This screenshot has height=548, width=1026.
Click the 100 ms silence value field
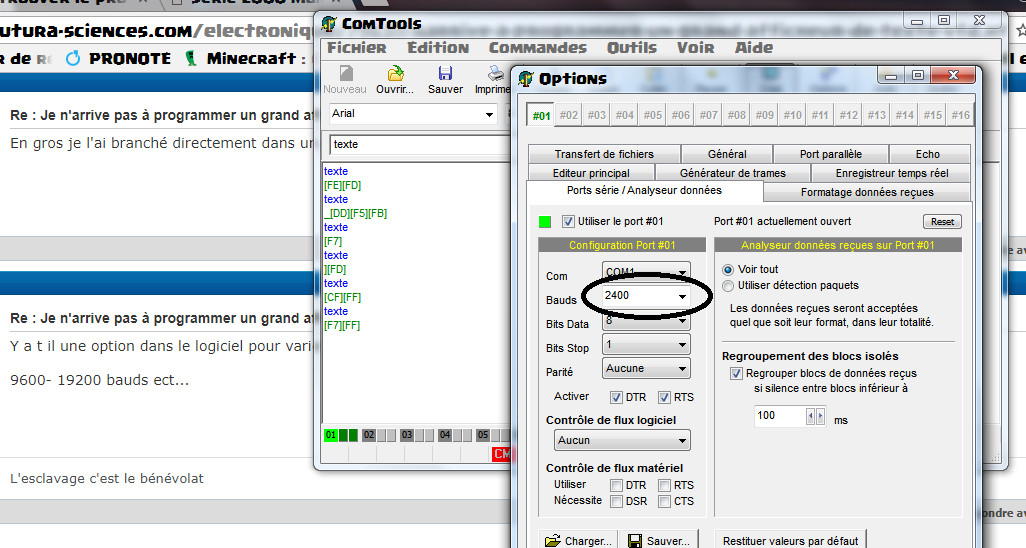780,416
